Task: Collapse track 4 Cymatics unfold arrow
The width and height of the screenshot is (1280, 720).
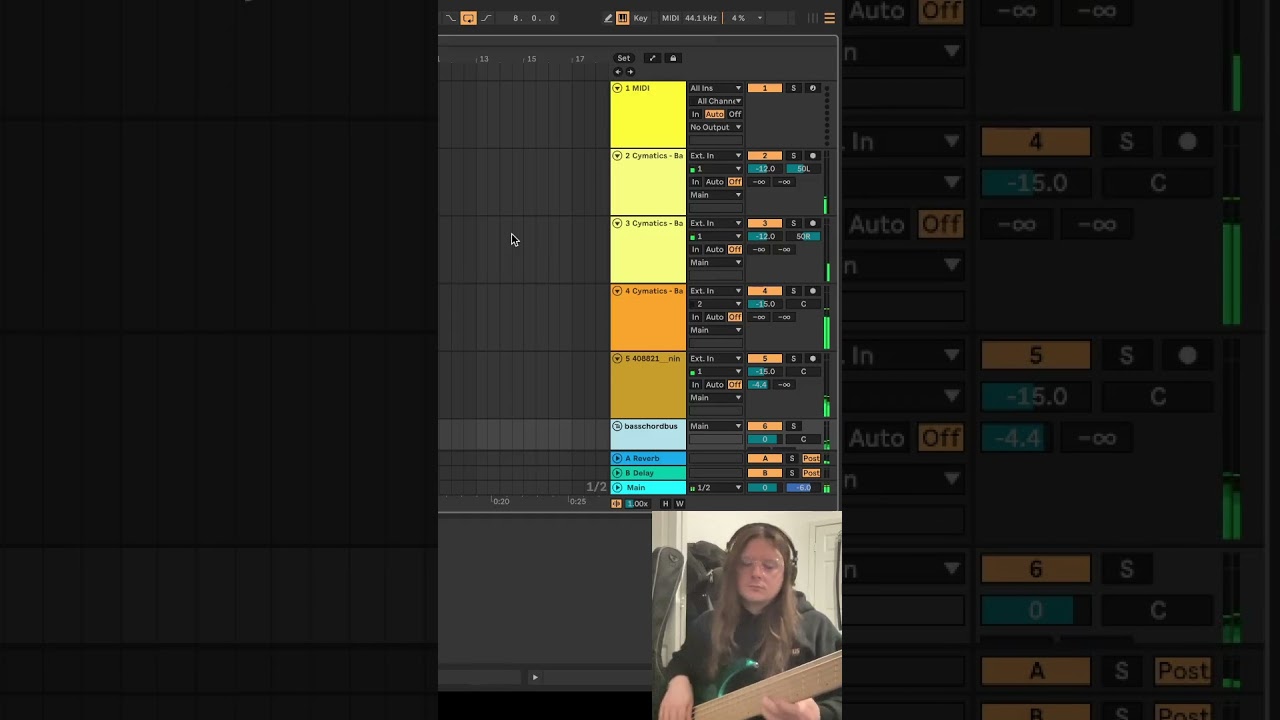Action: click(x=617, y=291)
